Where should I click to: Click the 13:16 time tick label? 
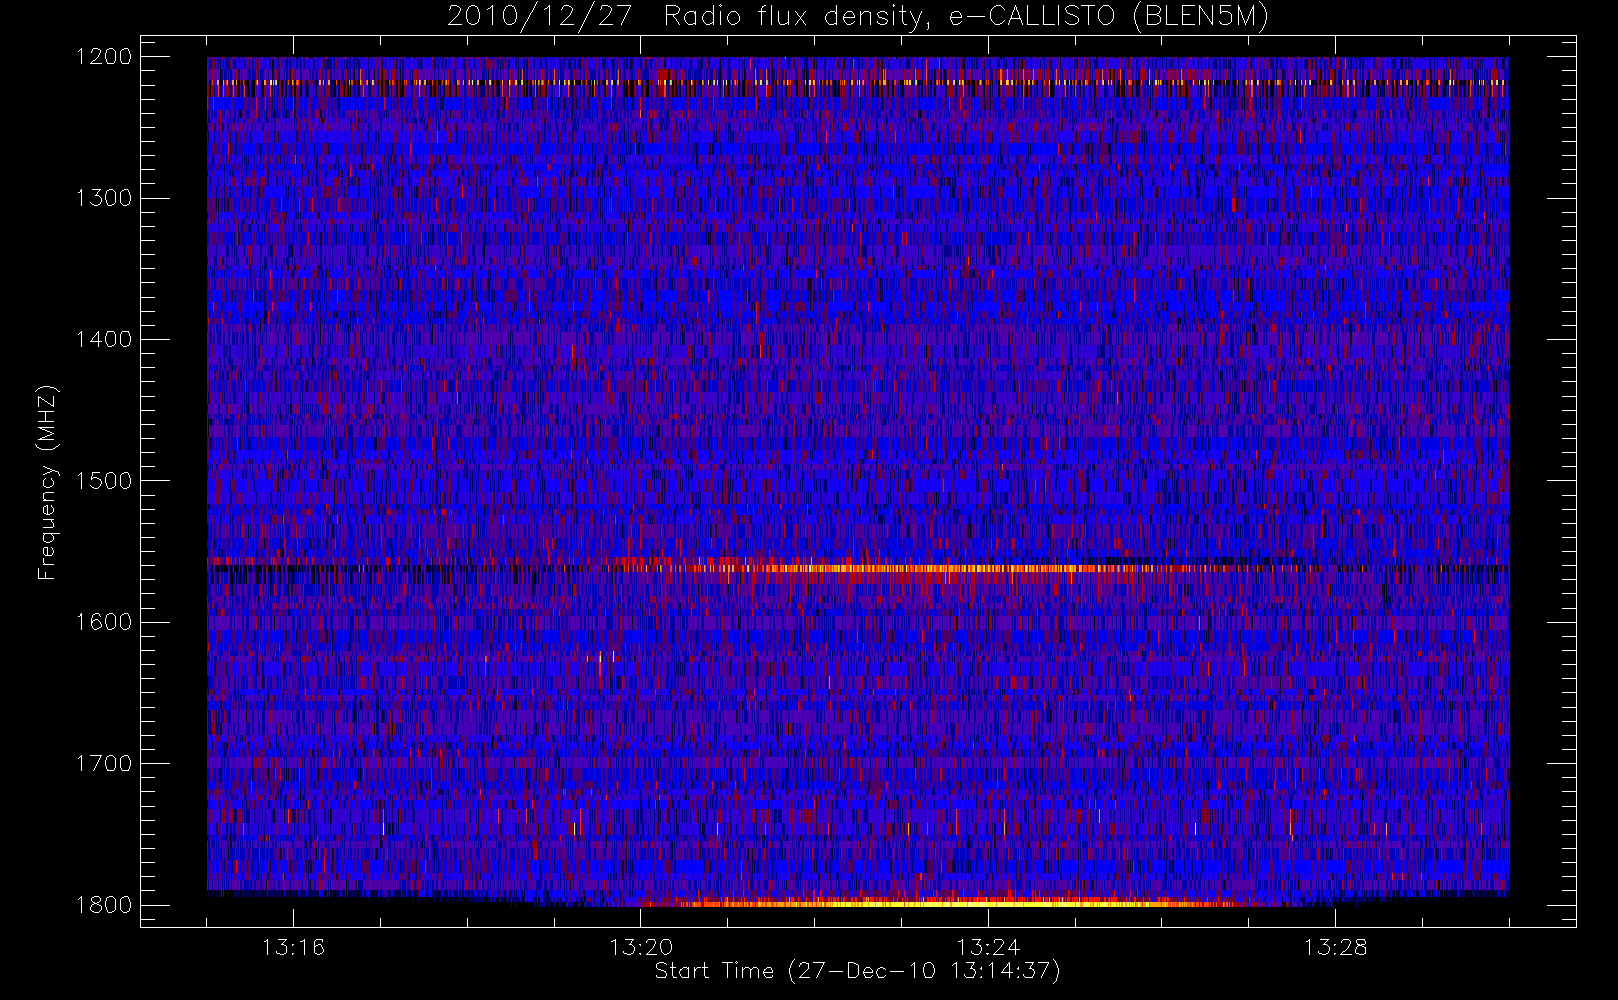[294, 947]
